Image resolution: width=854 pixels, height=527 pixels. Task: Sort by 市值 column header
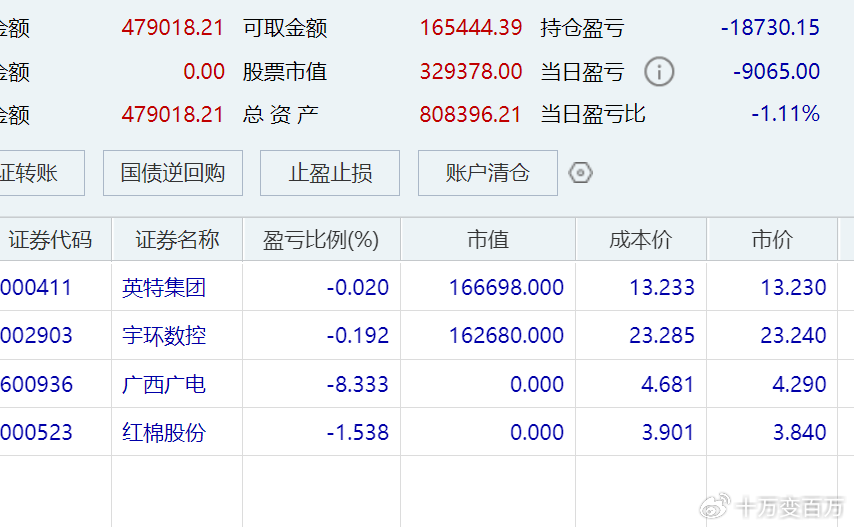click(x=488, y=240)
